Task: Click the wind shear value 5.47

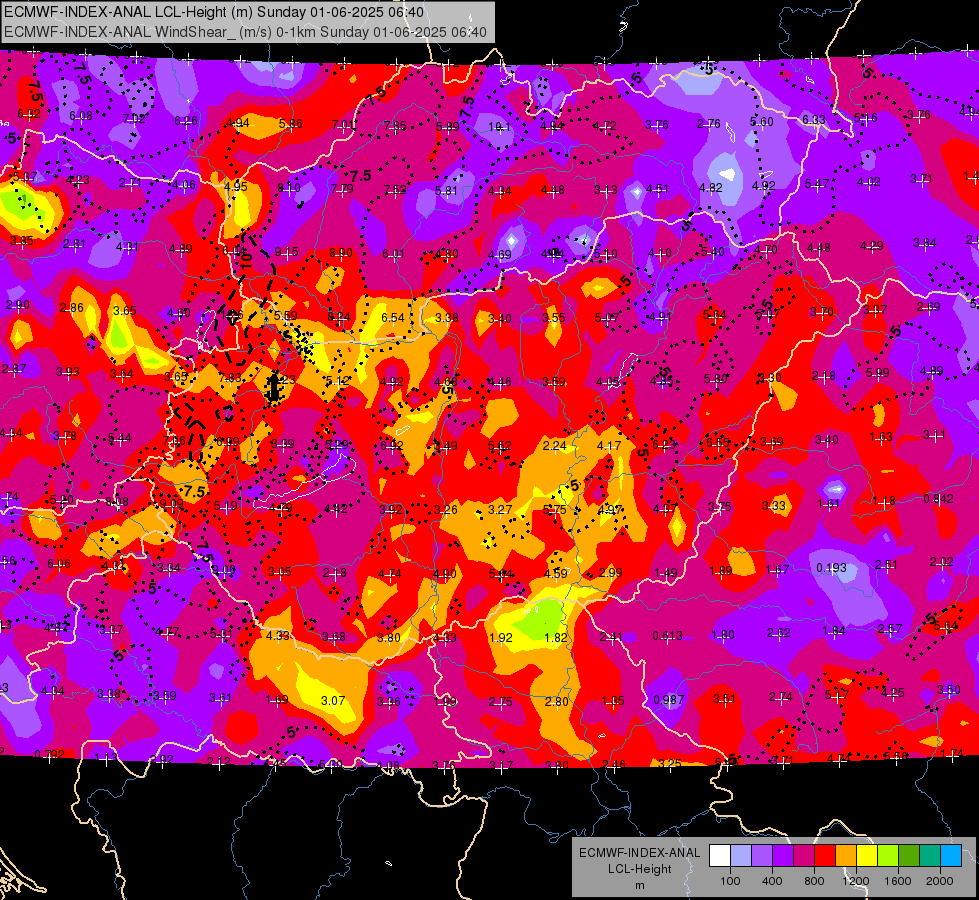Action: (x=817, y=184)
